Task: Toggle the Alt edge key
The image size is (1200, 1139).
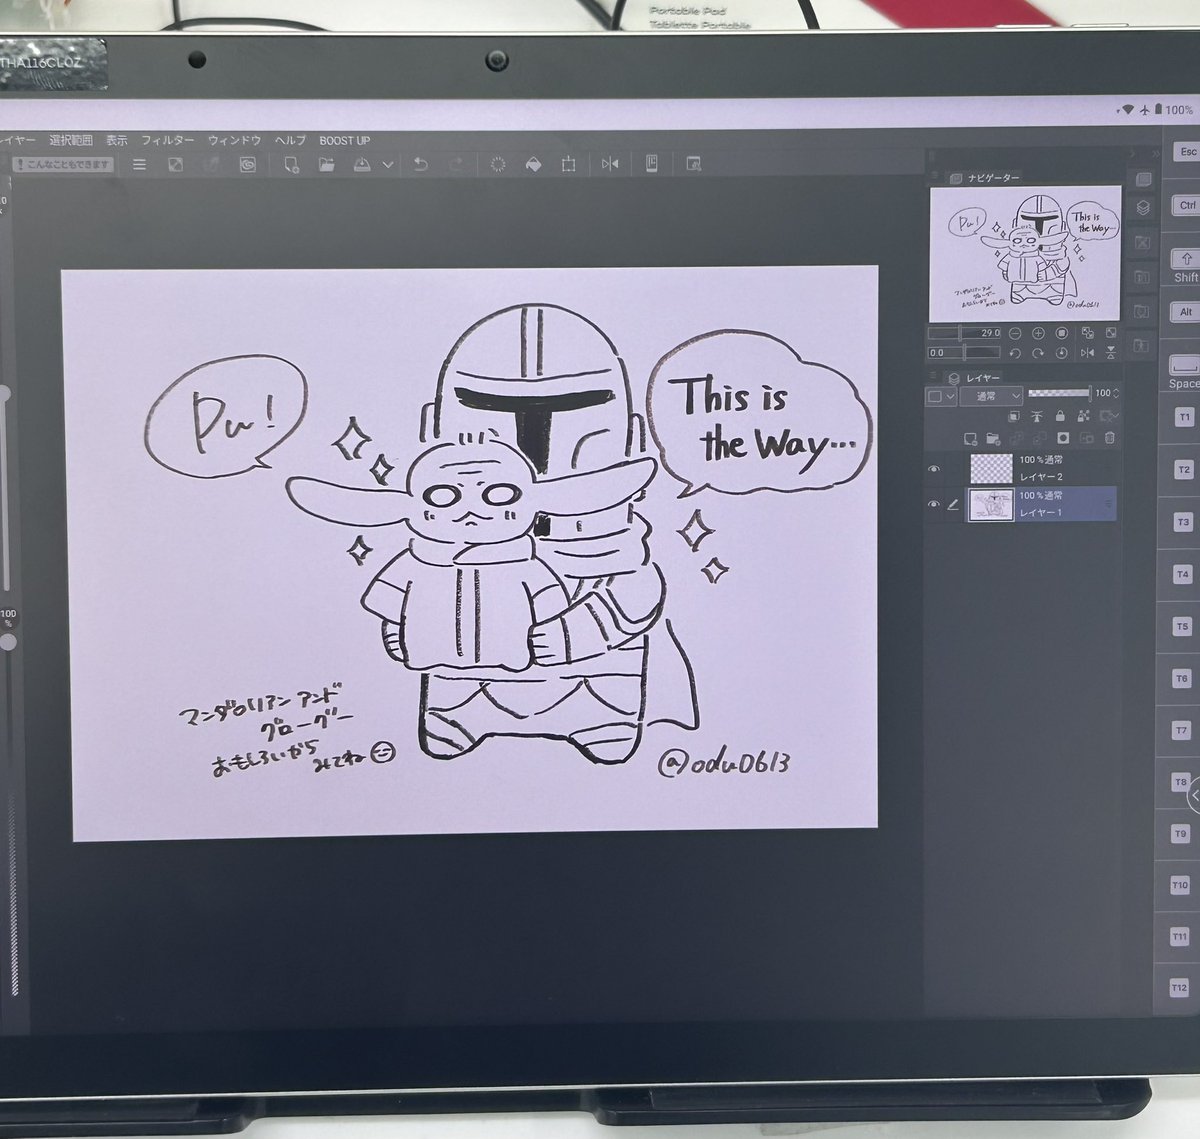Action: (1186, 312)
